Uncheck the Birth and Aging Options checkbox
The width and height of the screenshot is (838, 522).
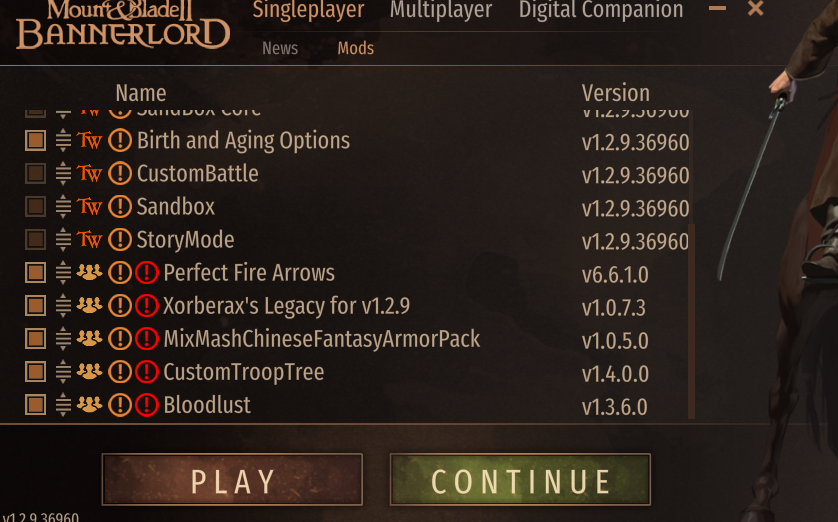pyautogui.click(x=35, y=141)
